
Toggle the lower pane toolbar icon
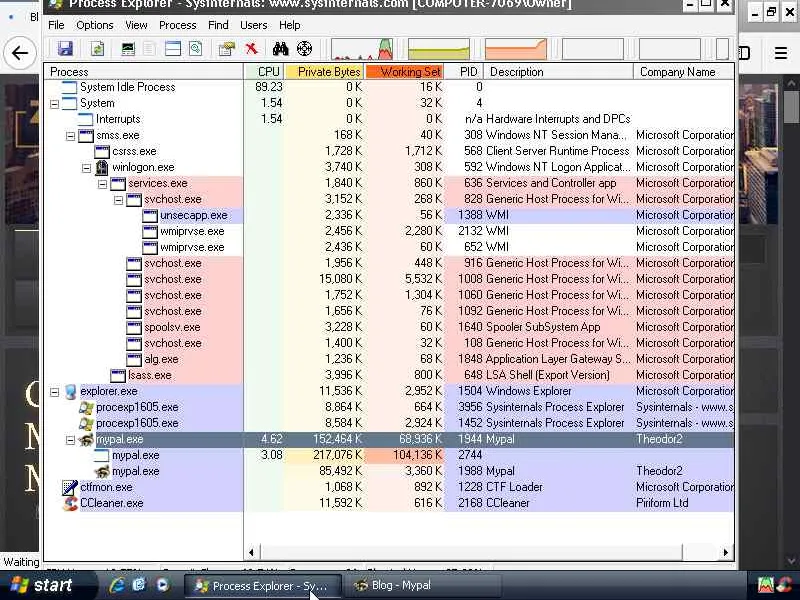[x=173, y=48]
